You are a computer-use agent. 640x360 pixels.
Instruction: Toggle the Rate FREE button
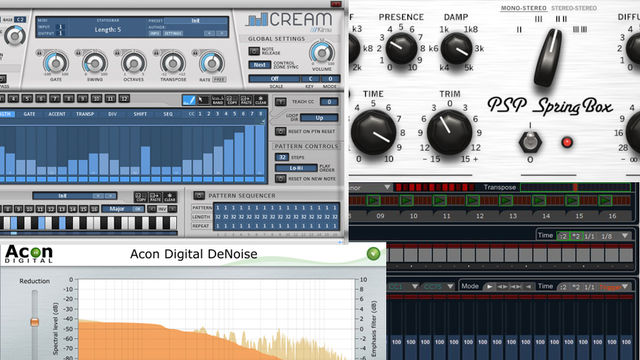tap(219, 80)
